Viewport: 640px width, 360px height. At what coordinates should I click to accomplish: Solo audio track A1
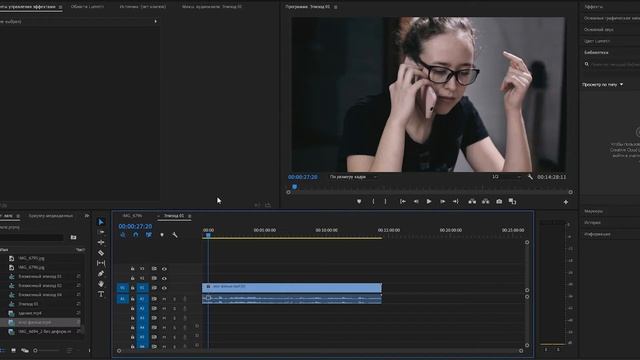point(175,299)
